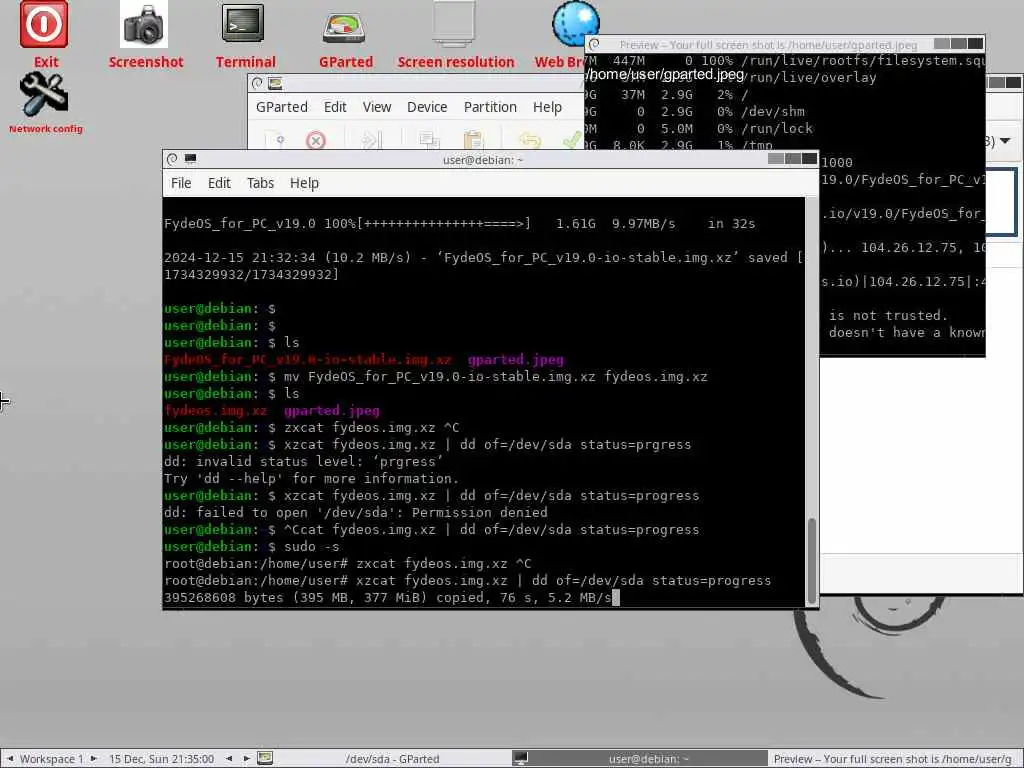The width and height of the screenshot is (1024, 768).
Task: Click the Preview window Debian swirl menu icon
Action: coord(594,44)
